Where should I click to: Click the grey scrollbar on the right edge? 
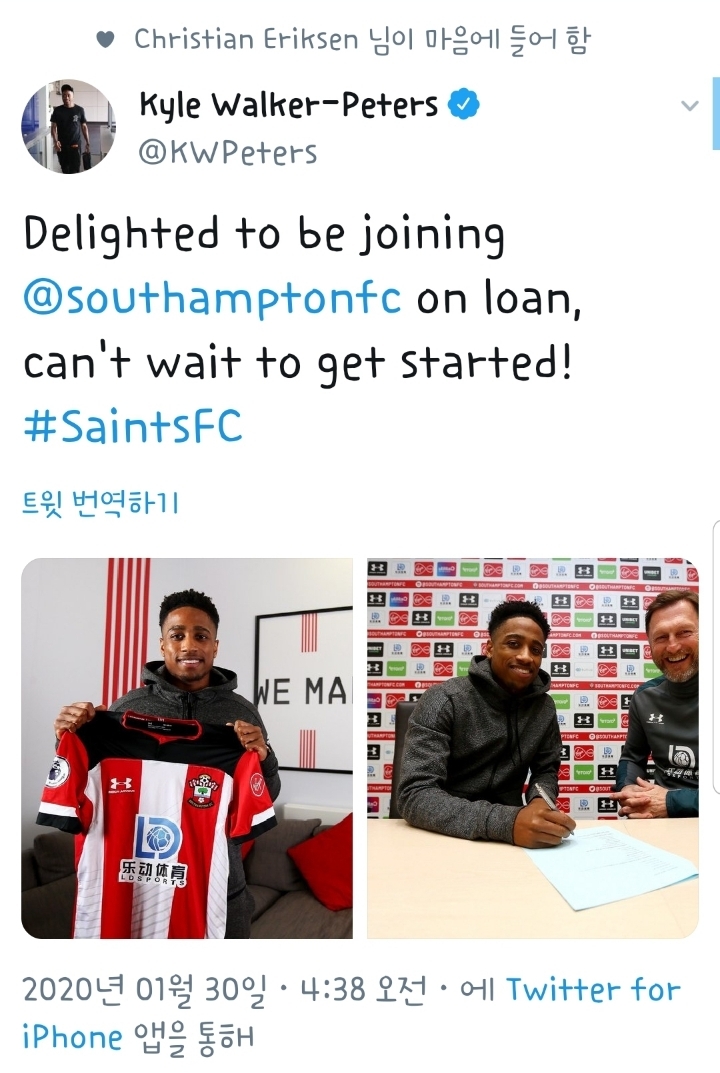tap(716, 657)
